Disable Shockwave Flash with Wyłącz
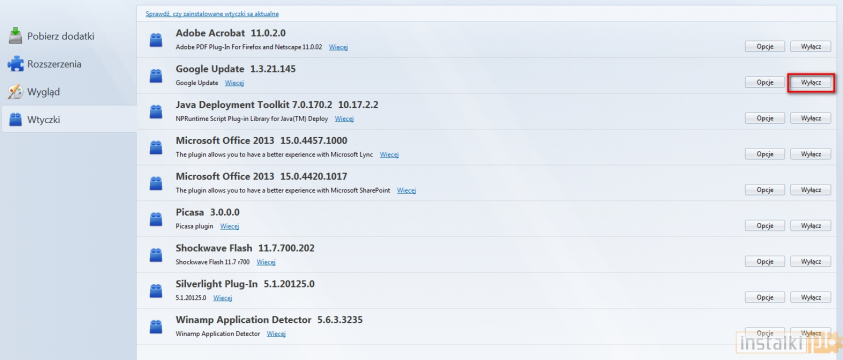 click(810, 262)
